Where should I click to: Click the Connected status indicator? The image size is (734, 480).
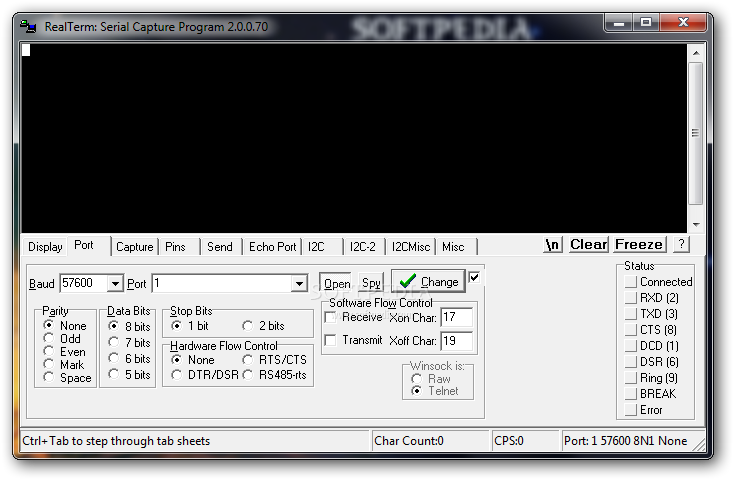631,282
